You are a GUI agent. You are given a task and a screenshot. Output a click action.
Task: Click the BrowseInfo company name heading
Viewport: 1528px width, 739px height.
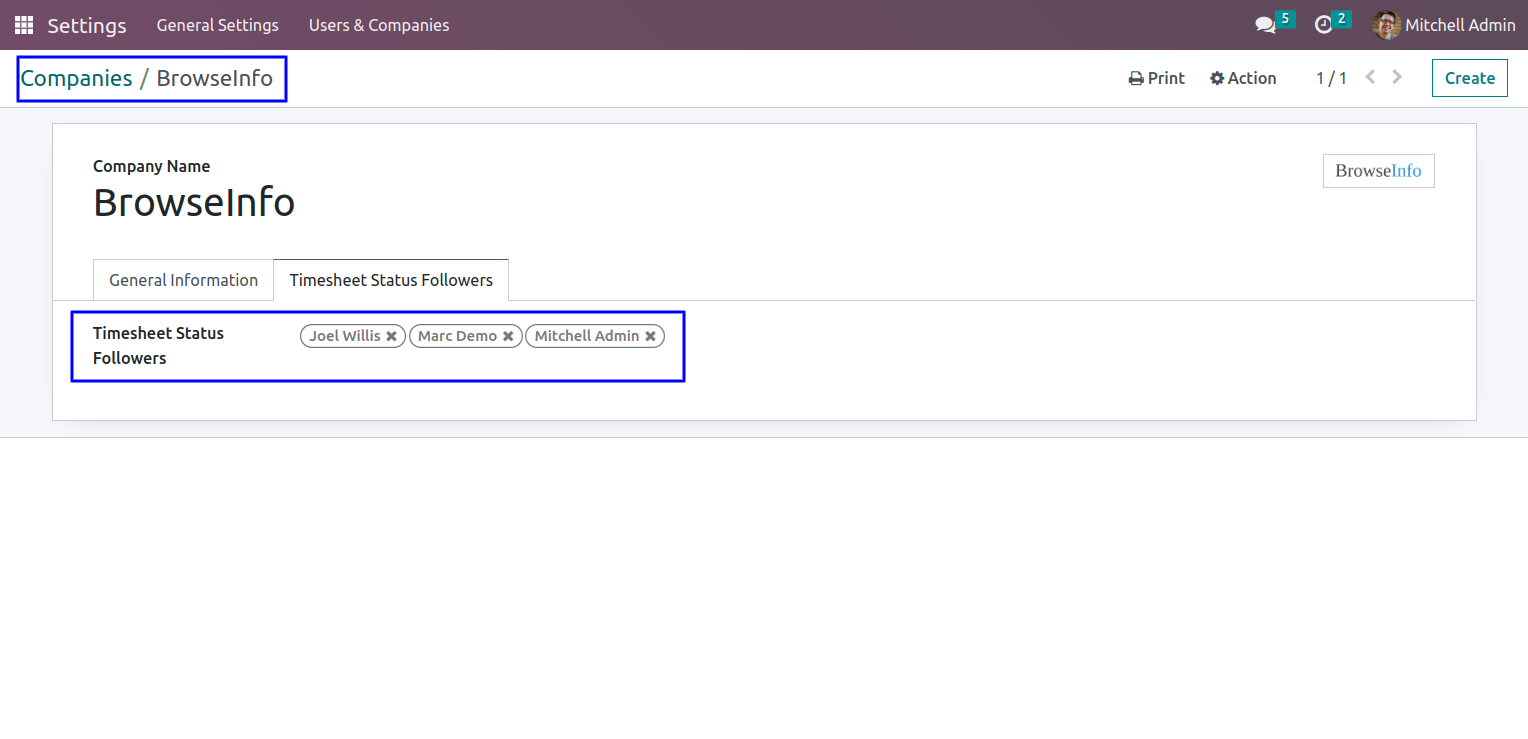click(194, 202)
